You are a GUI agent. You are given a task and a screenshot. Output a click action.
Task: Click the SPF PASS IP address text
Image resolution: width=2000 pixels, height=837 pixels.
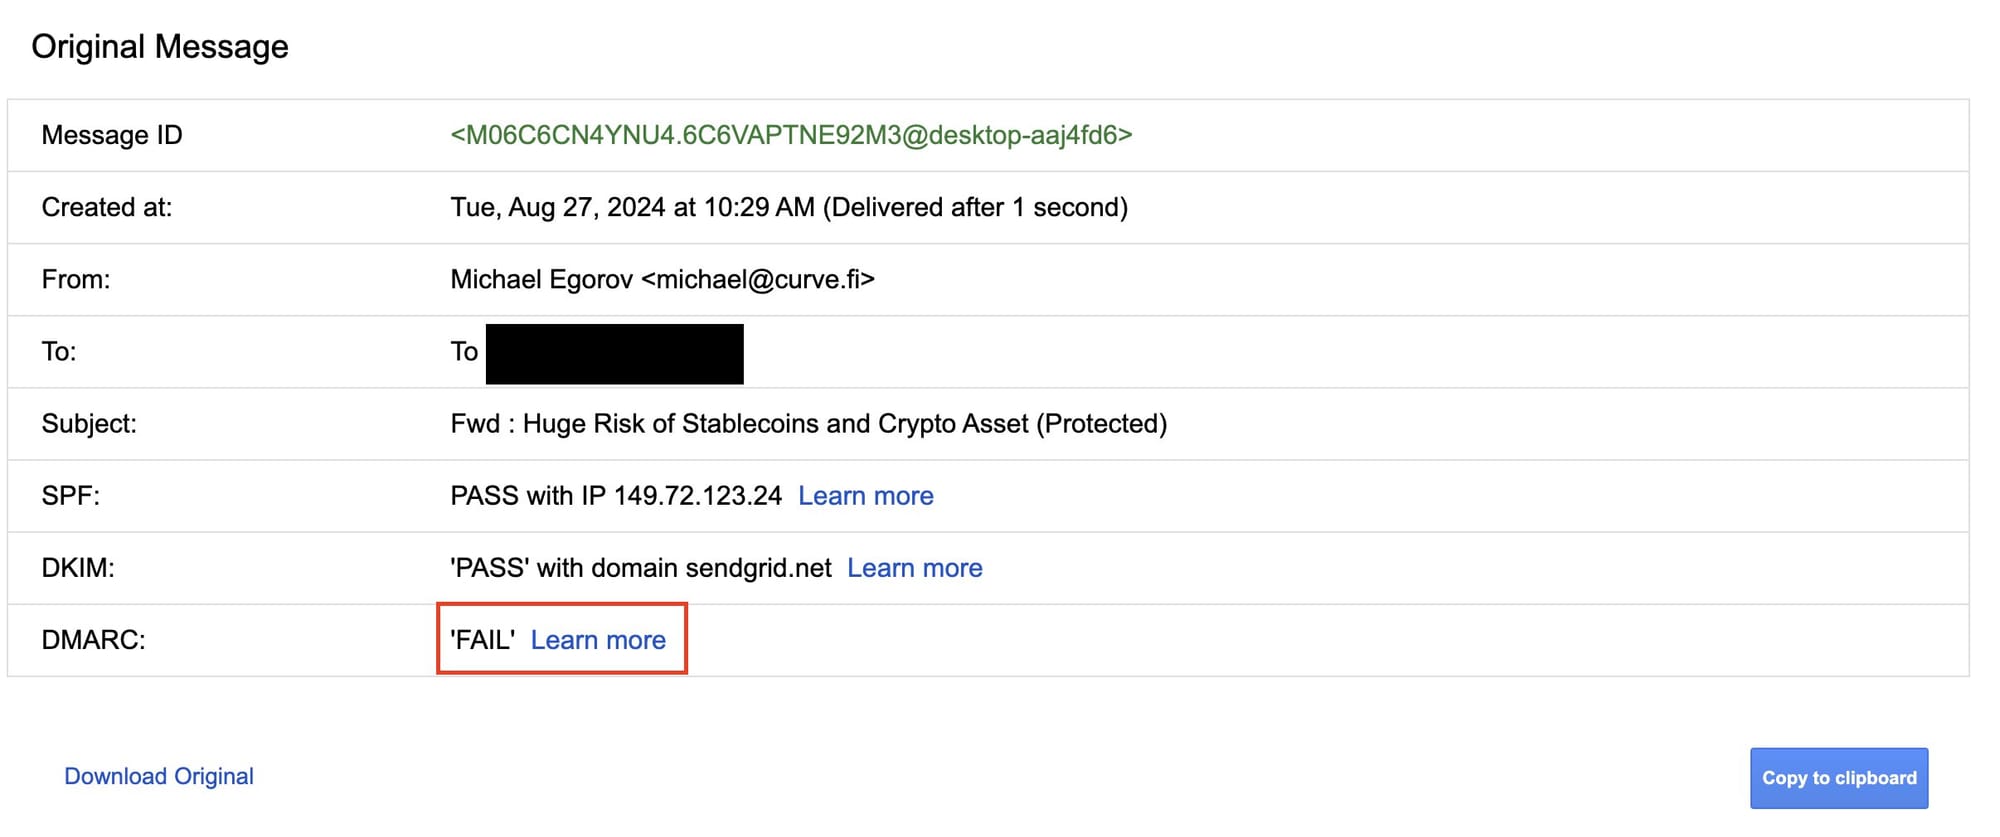pos(616,496)
